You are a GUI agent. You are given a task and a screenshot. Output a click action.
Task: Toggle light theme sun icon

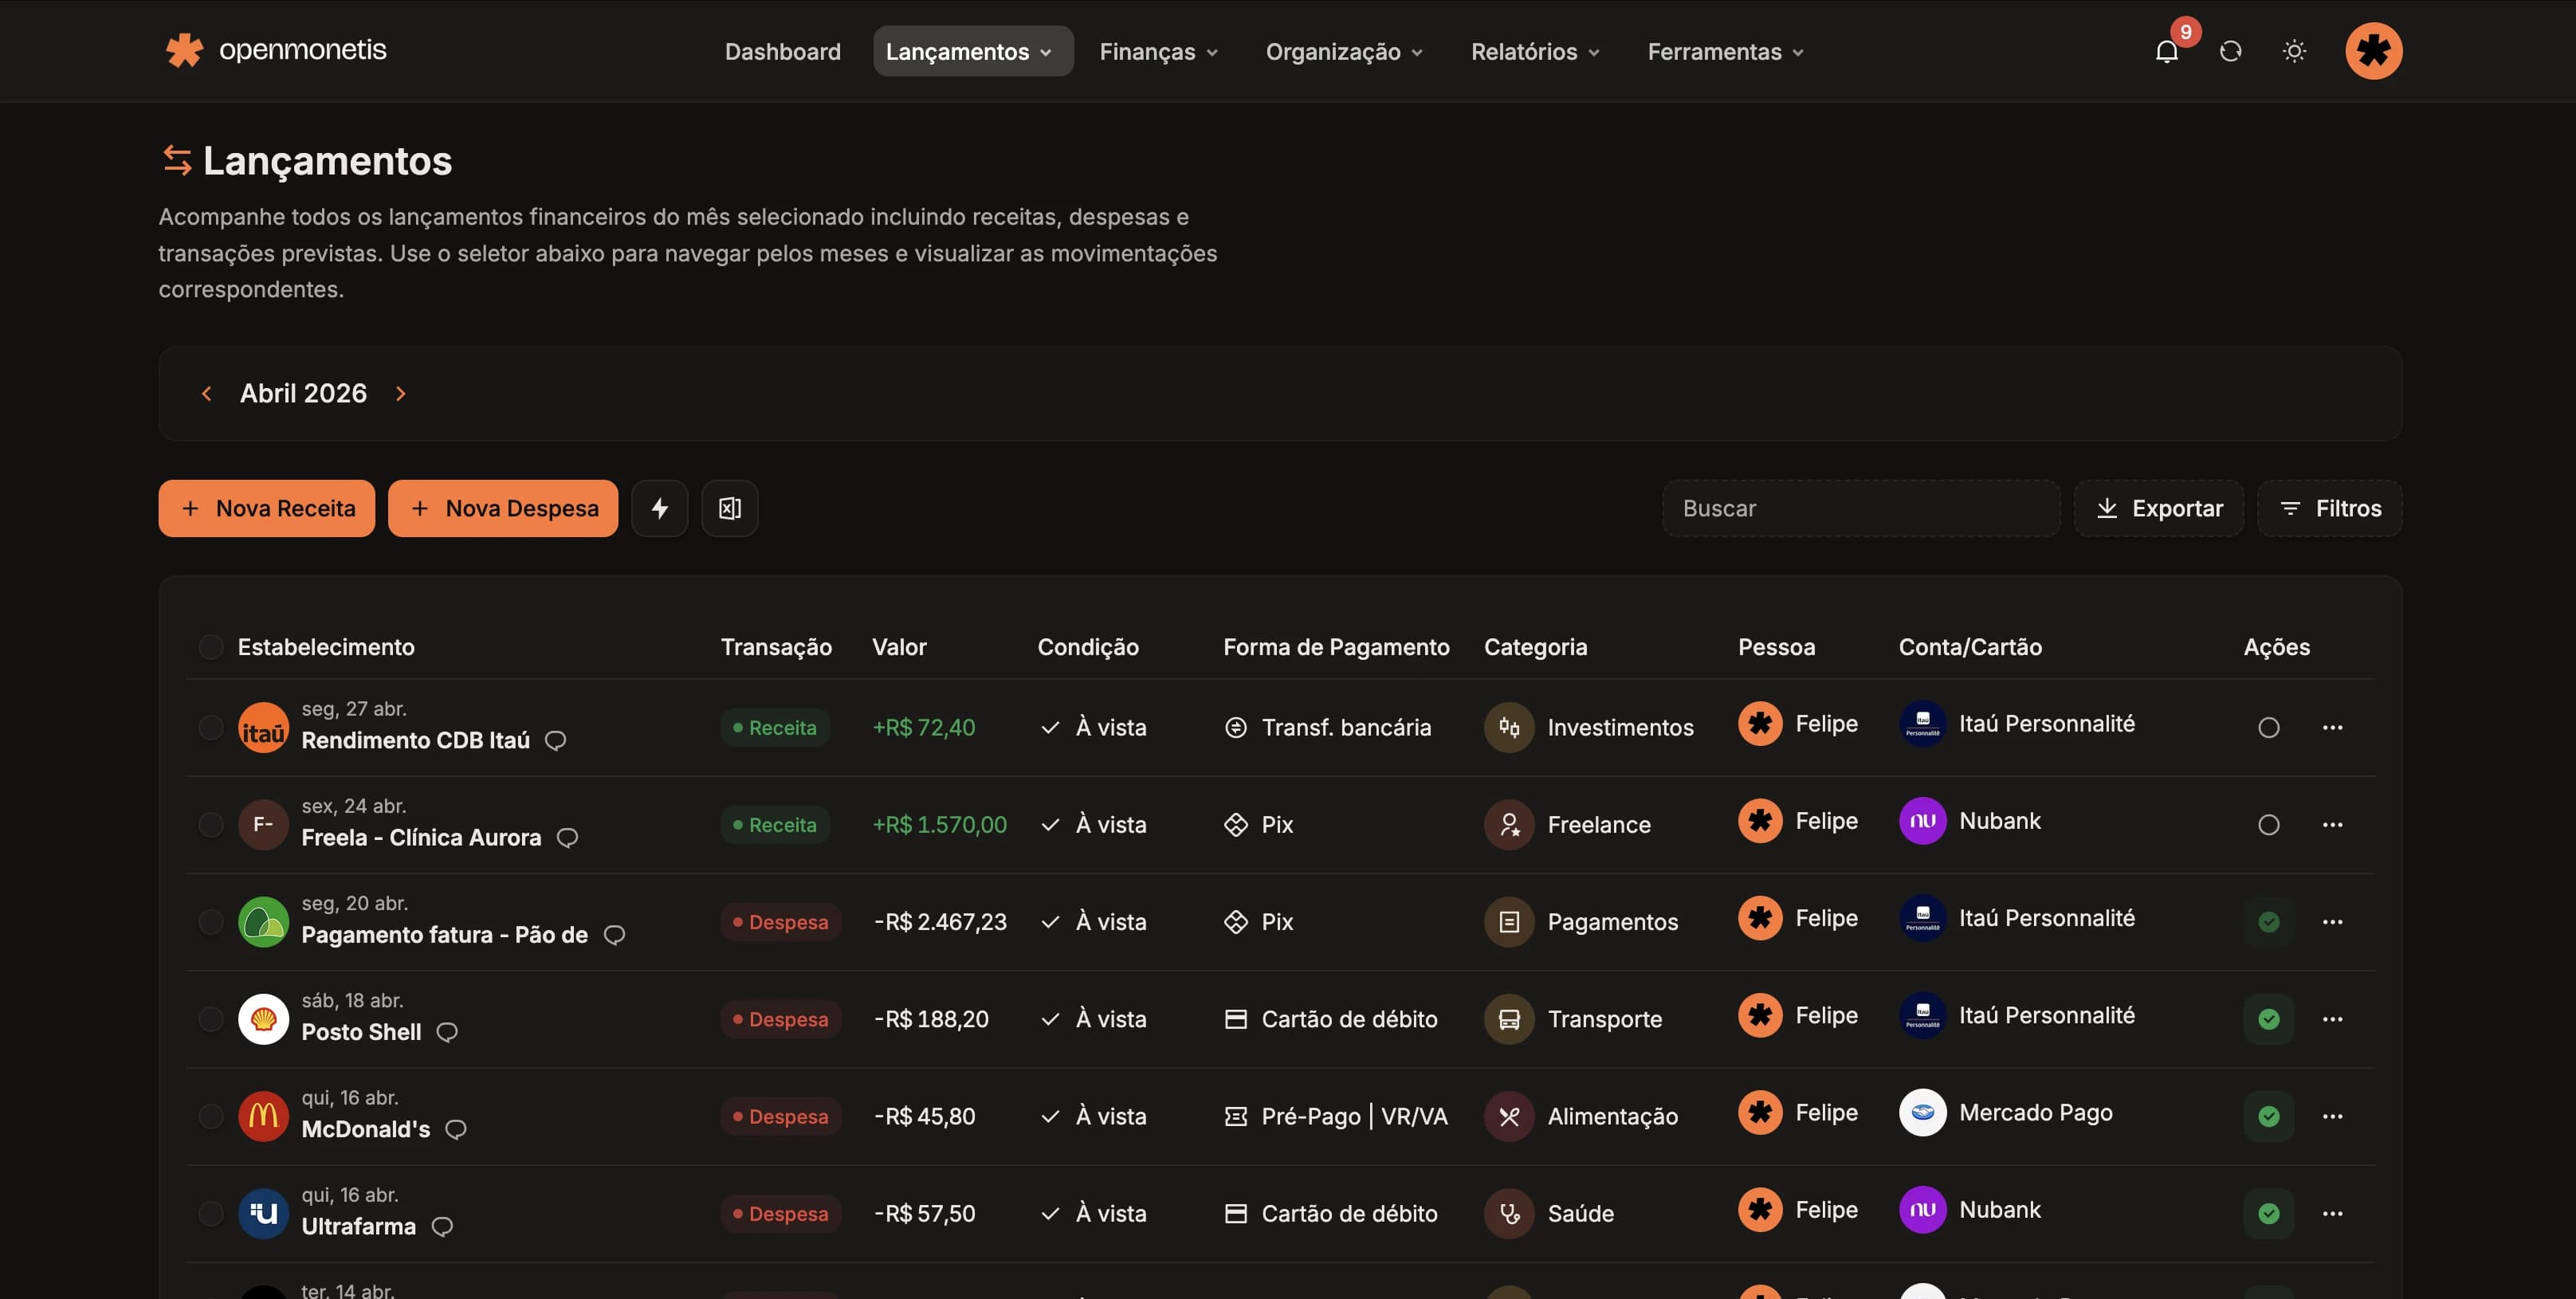[2294, 52]
